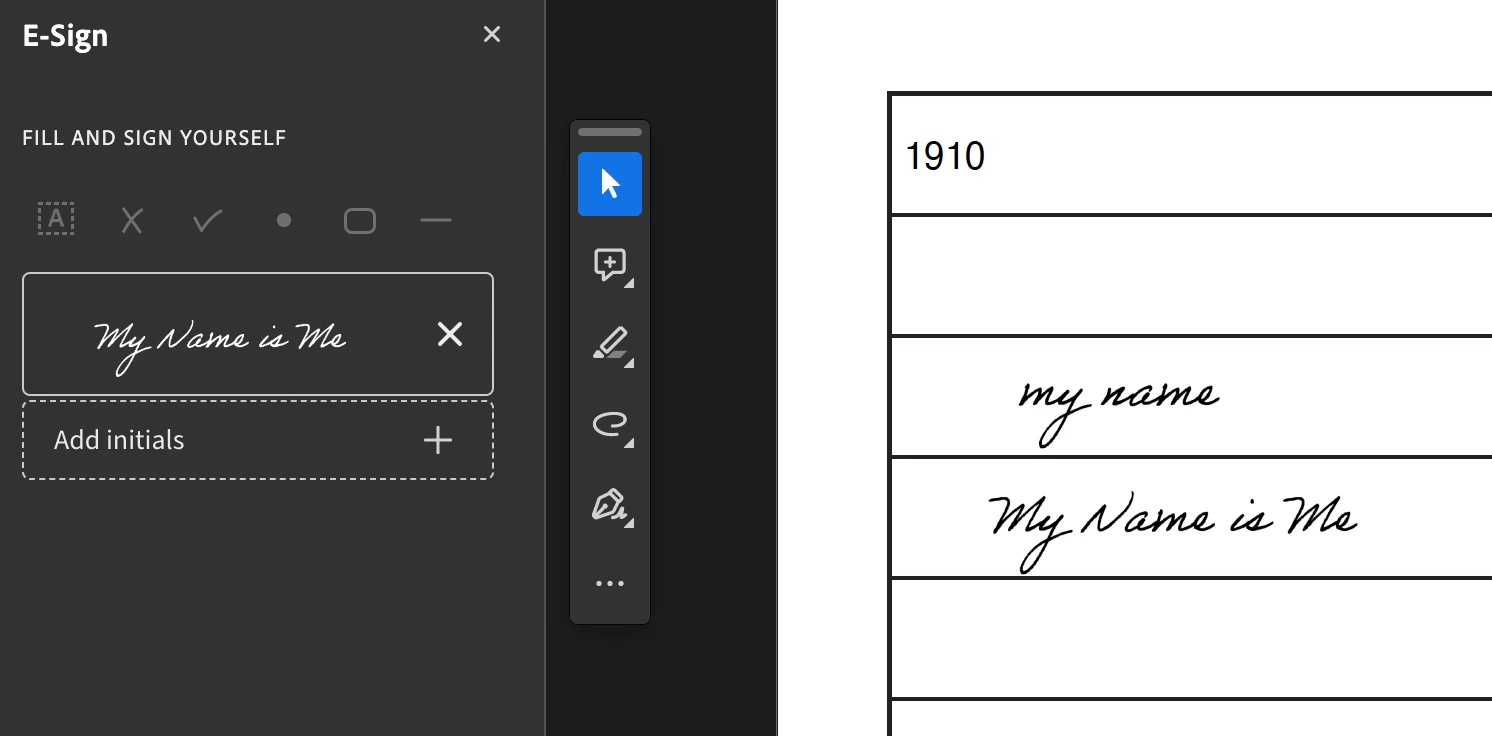1492x736 pixels.
Task: Choose the rounded rectangle fill tool
Action: tap(360, 220)
